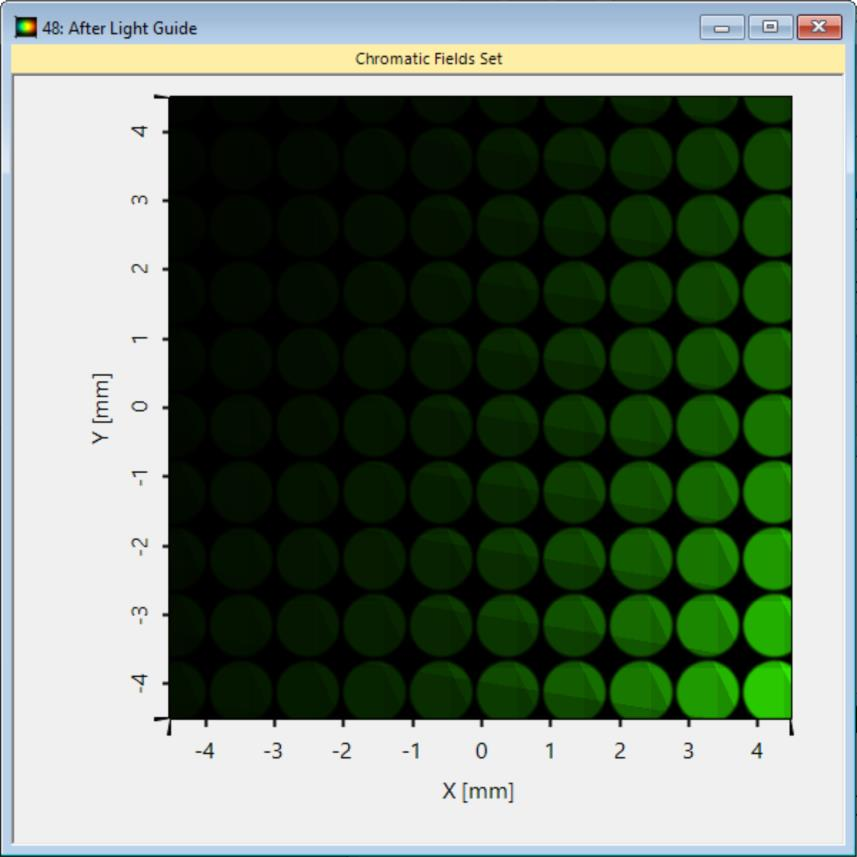Click the 4 tick label on X axis
Image resolution: width=857 pixels, height=857 pixels.
(757, 751)
